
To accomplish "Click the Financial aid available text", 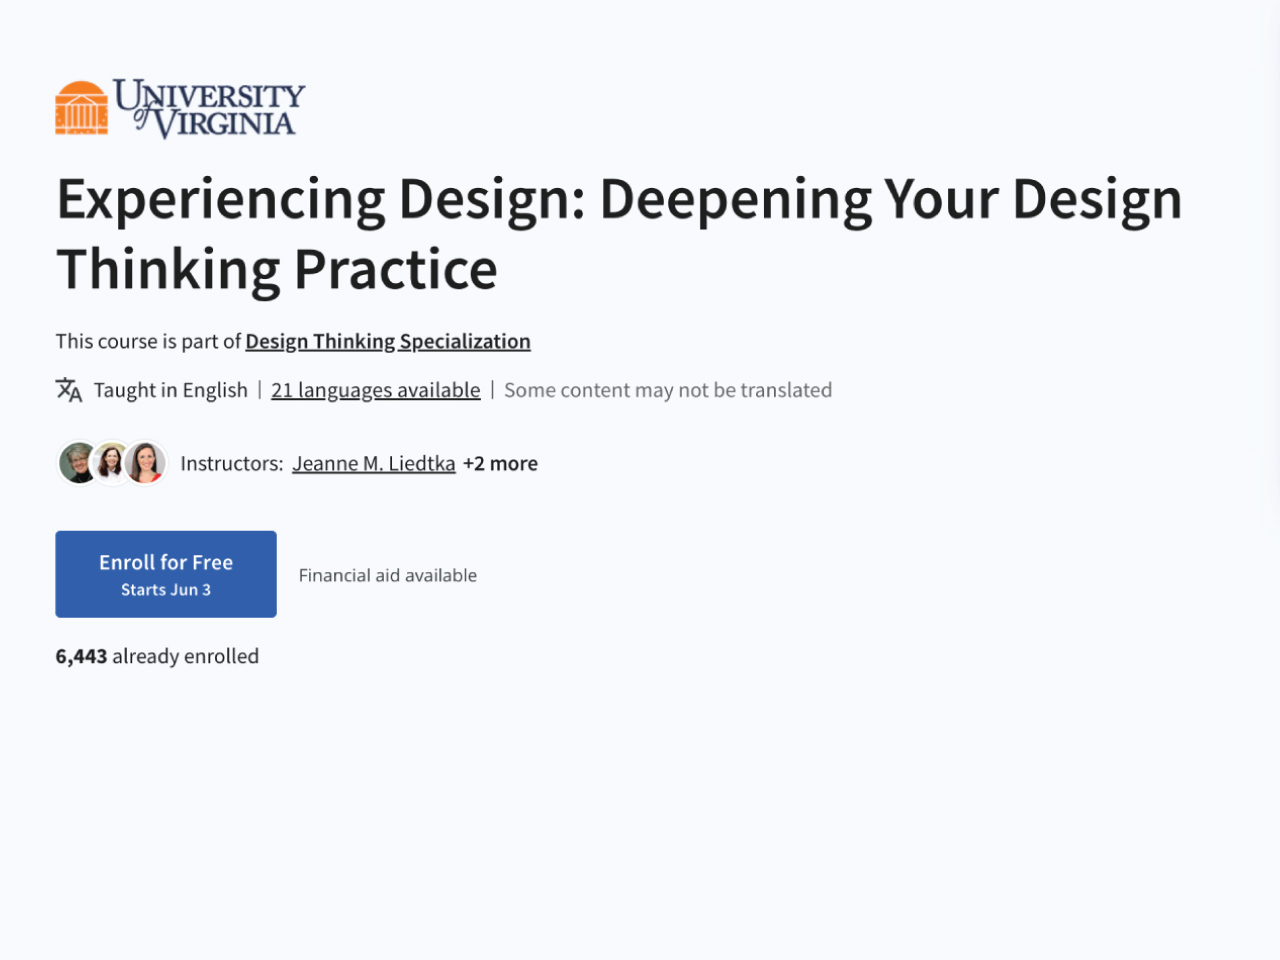I will pyautogui.click(x=388, y=575).
